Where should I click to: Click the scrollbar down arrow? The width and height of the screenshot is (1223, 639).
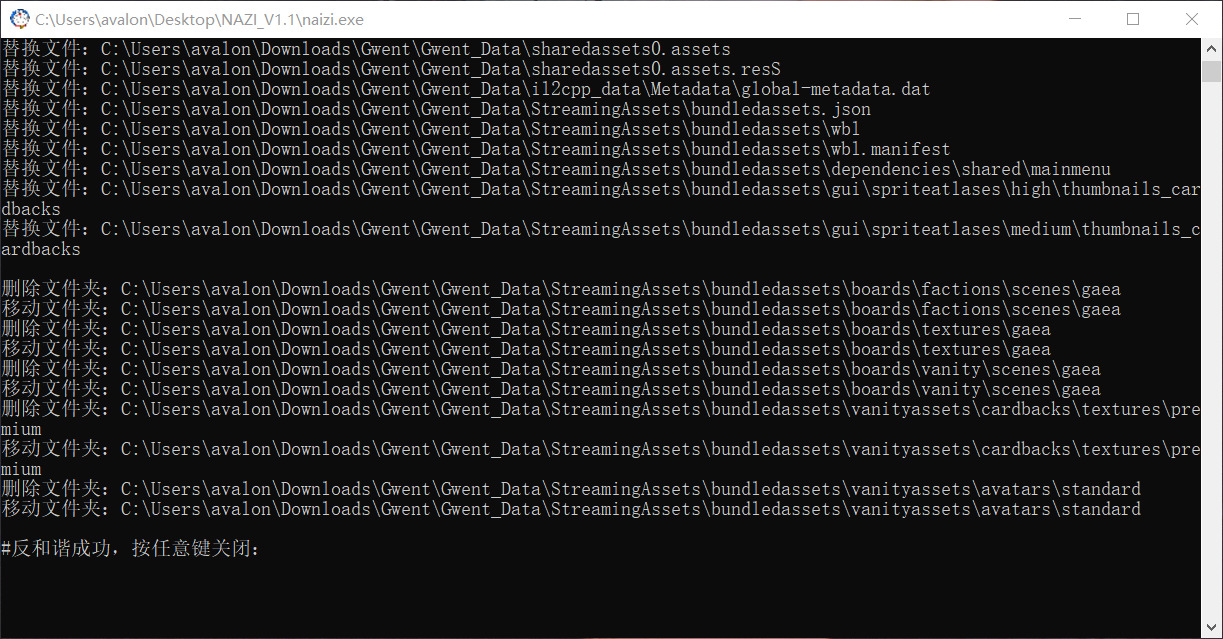pos(1211,627)
